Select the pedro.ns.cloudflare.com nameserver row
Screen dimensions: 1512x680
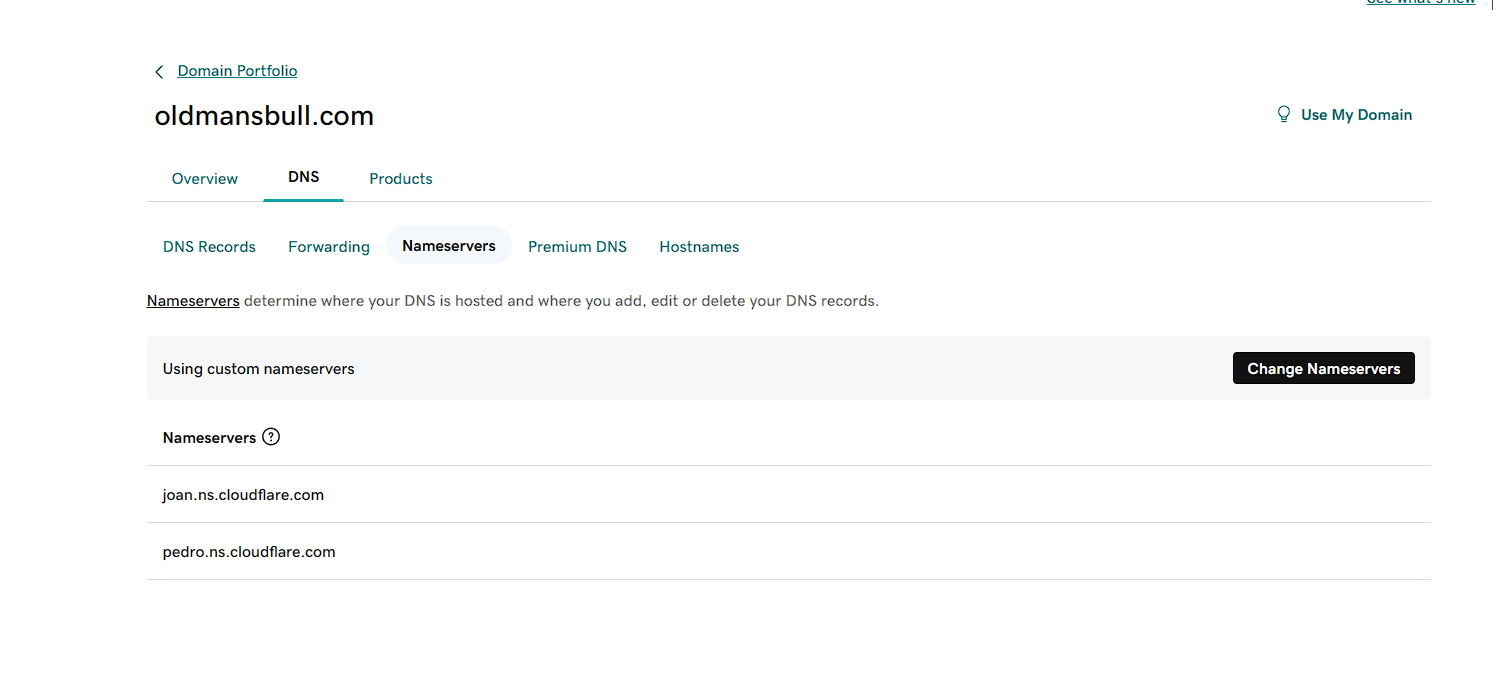click(x=248, y=551)
